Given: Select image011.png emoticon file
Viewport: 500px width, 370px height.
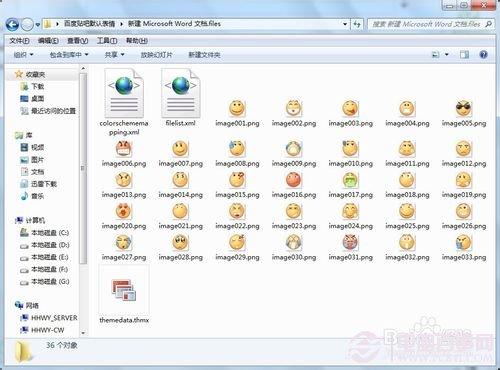Looking at the screenshot, I should [x=407, y=149].
